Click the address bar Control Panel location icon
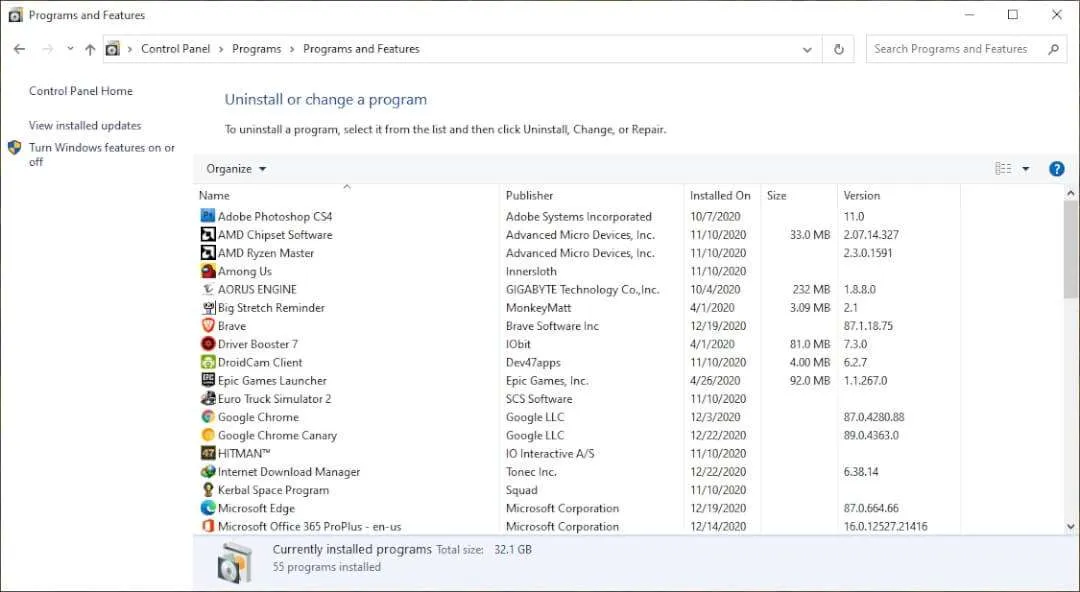This screenshot has width=1080, height=592. coord(112,49)
